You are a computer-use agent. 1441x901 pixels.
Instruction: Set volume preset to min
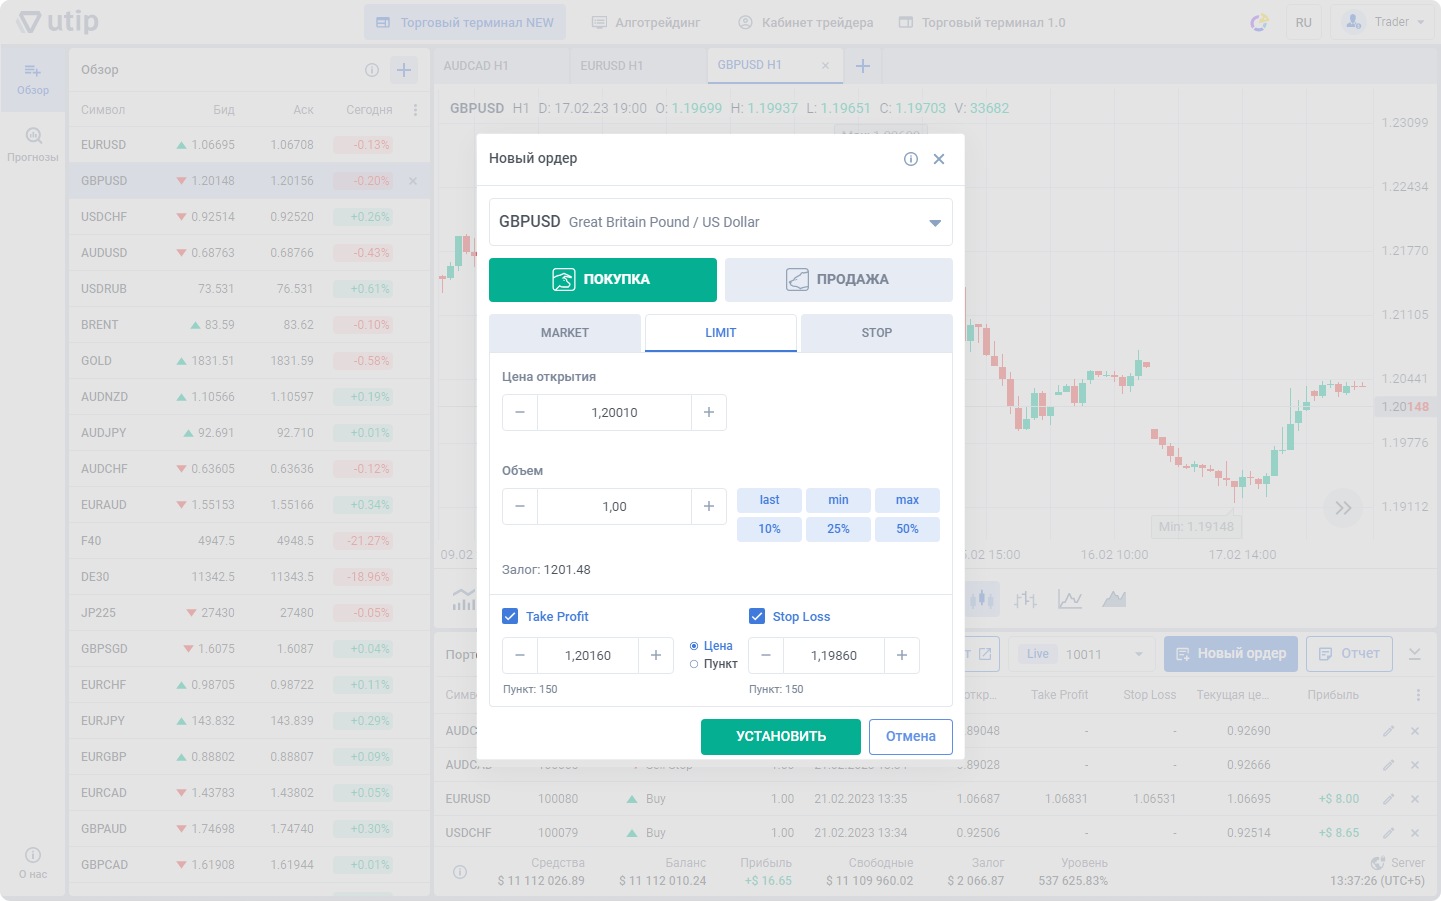click(x=838, y=500)
